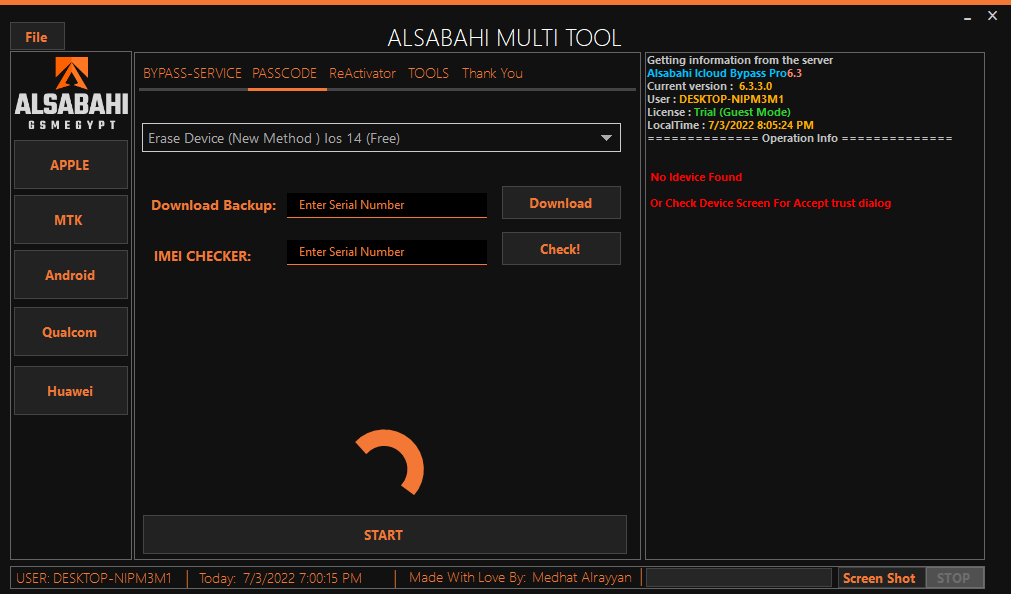Switch to the ReActivator tab
The height and width of the screenshot is (594, 1011).
click(362, 73)
